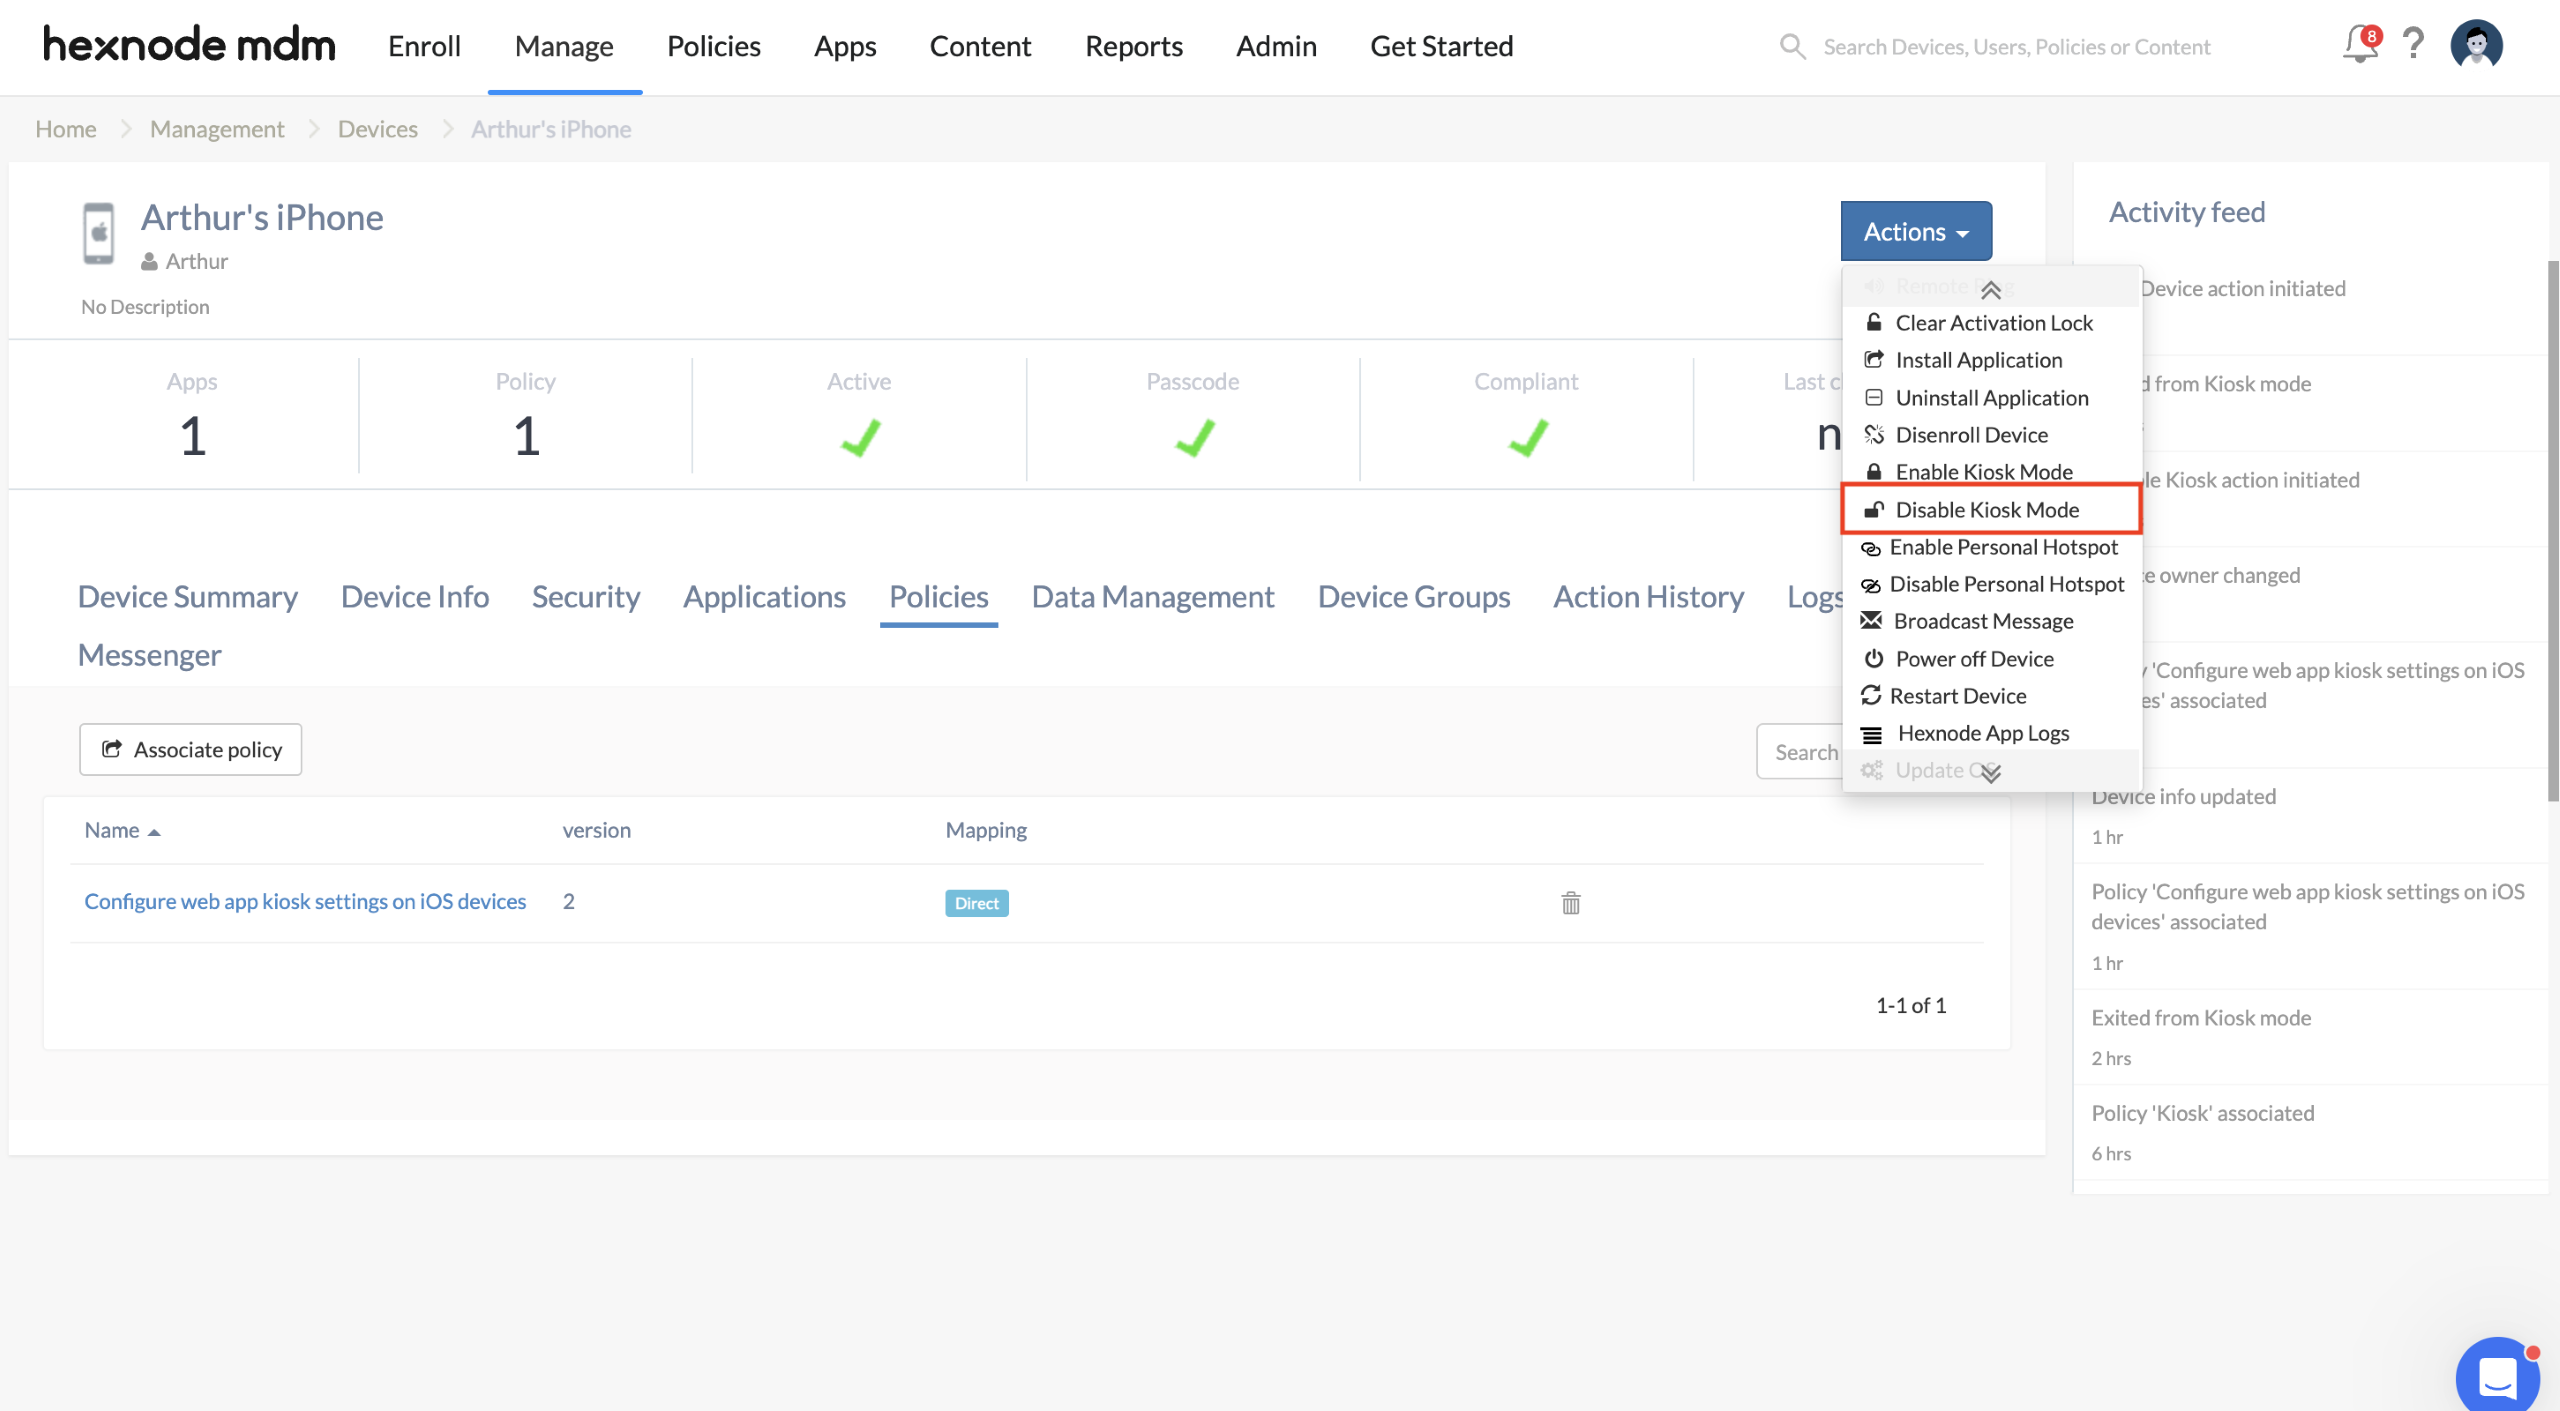Go to Home breadcrumb

tap(66, 129)
